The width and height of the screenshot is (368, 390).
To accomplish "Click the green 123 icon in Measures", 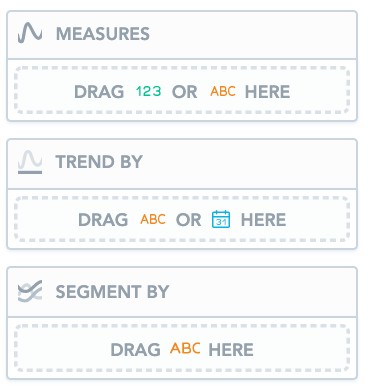I will (149, 91).
